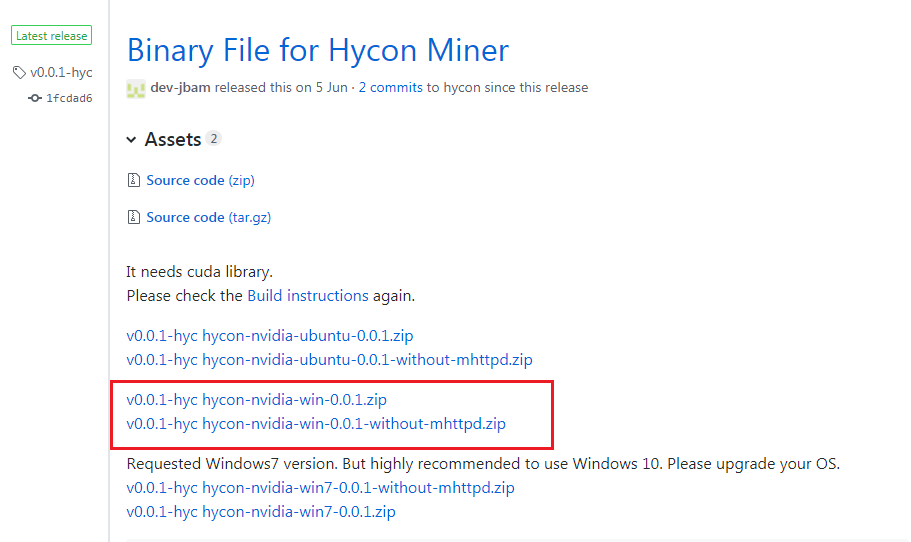911x542 pixels.
Task: Click the zip file icon for Source code (zip)
Action: (x=134, y=180)
